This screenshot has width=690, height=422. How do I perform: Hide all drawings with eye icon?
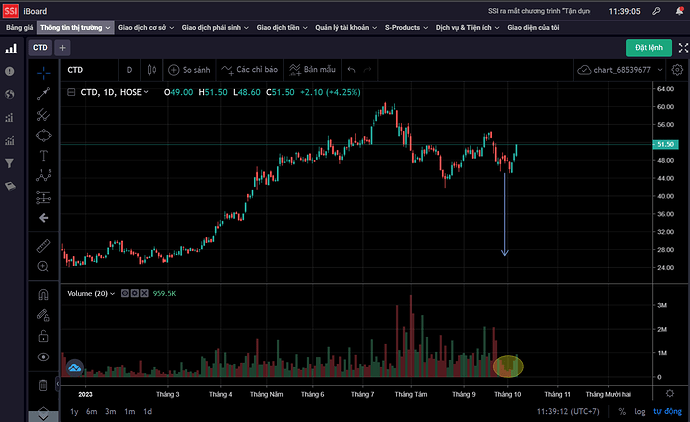[43, 357]
